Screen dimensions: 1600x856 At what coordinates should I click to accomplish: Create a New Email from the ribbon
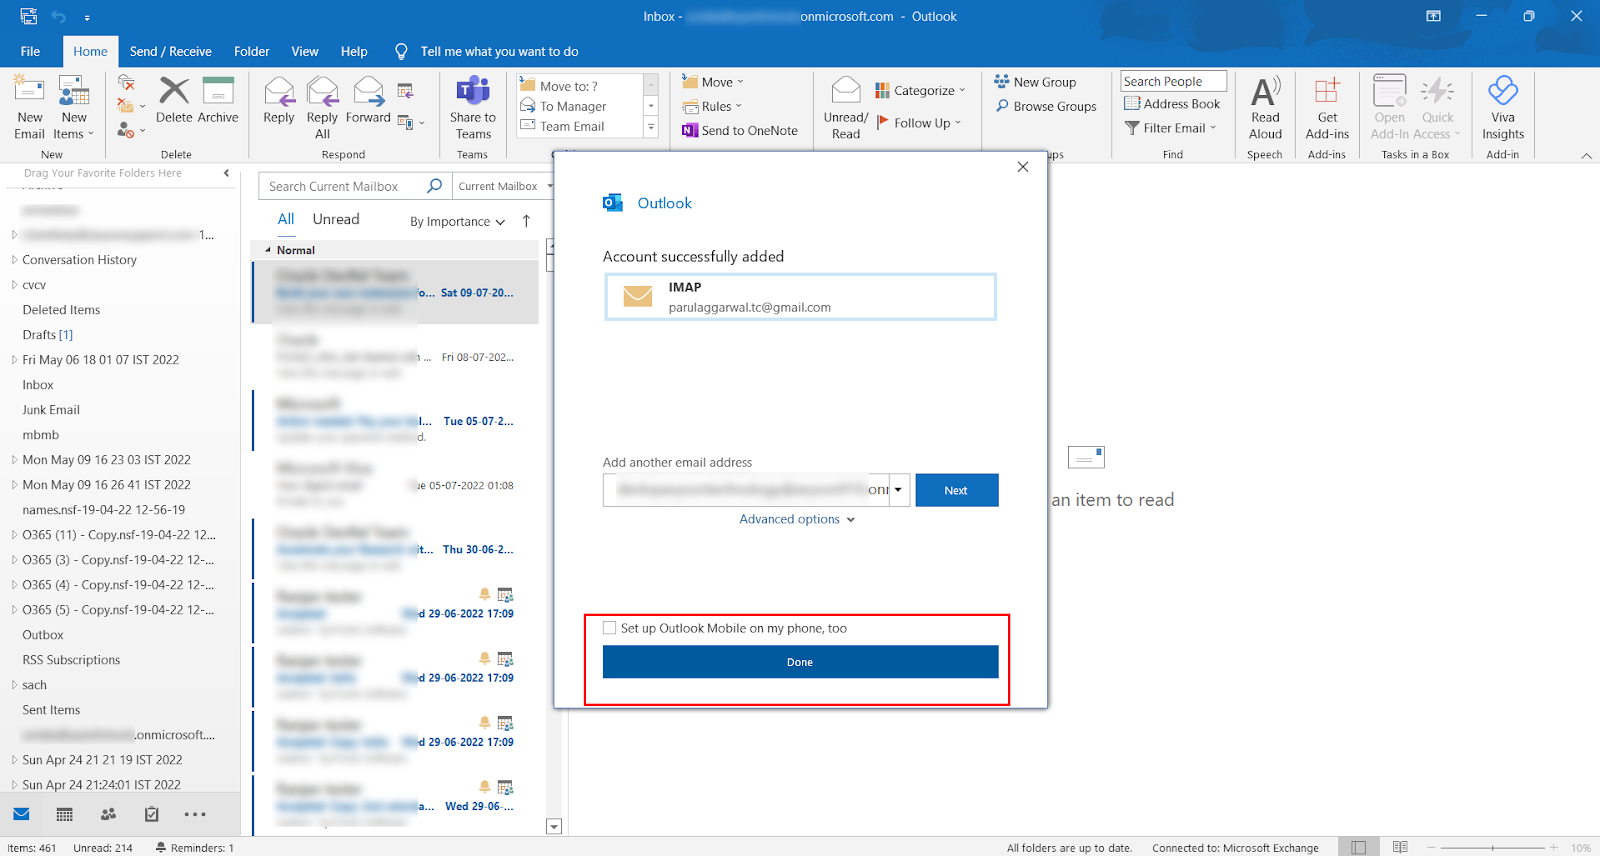point(30,108)
